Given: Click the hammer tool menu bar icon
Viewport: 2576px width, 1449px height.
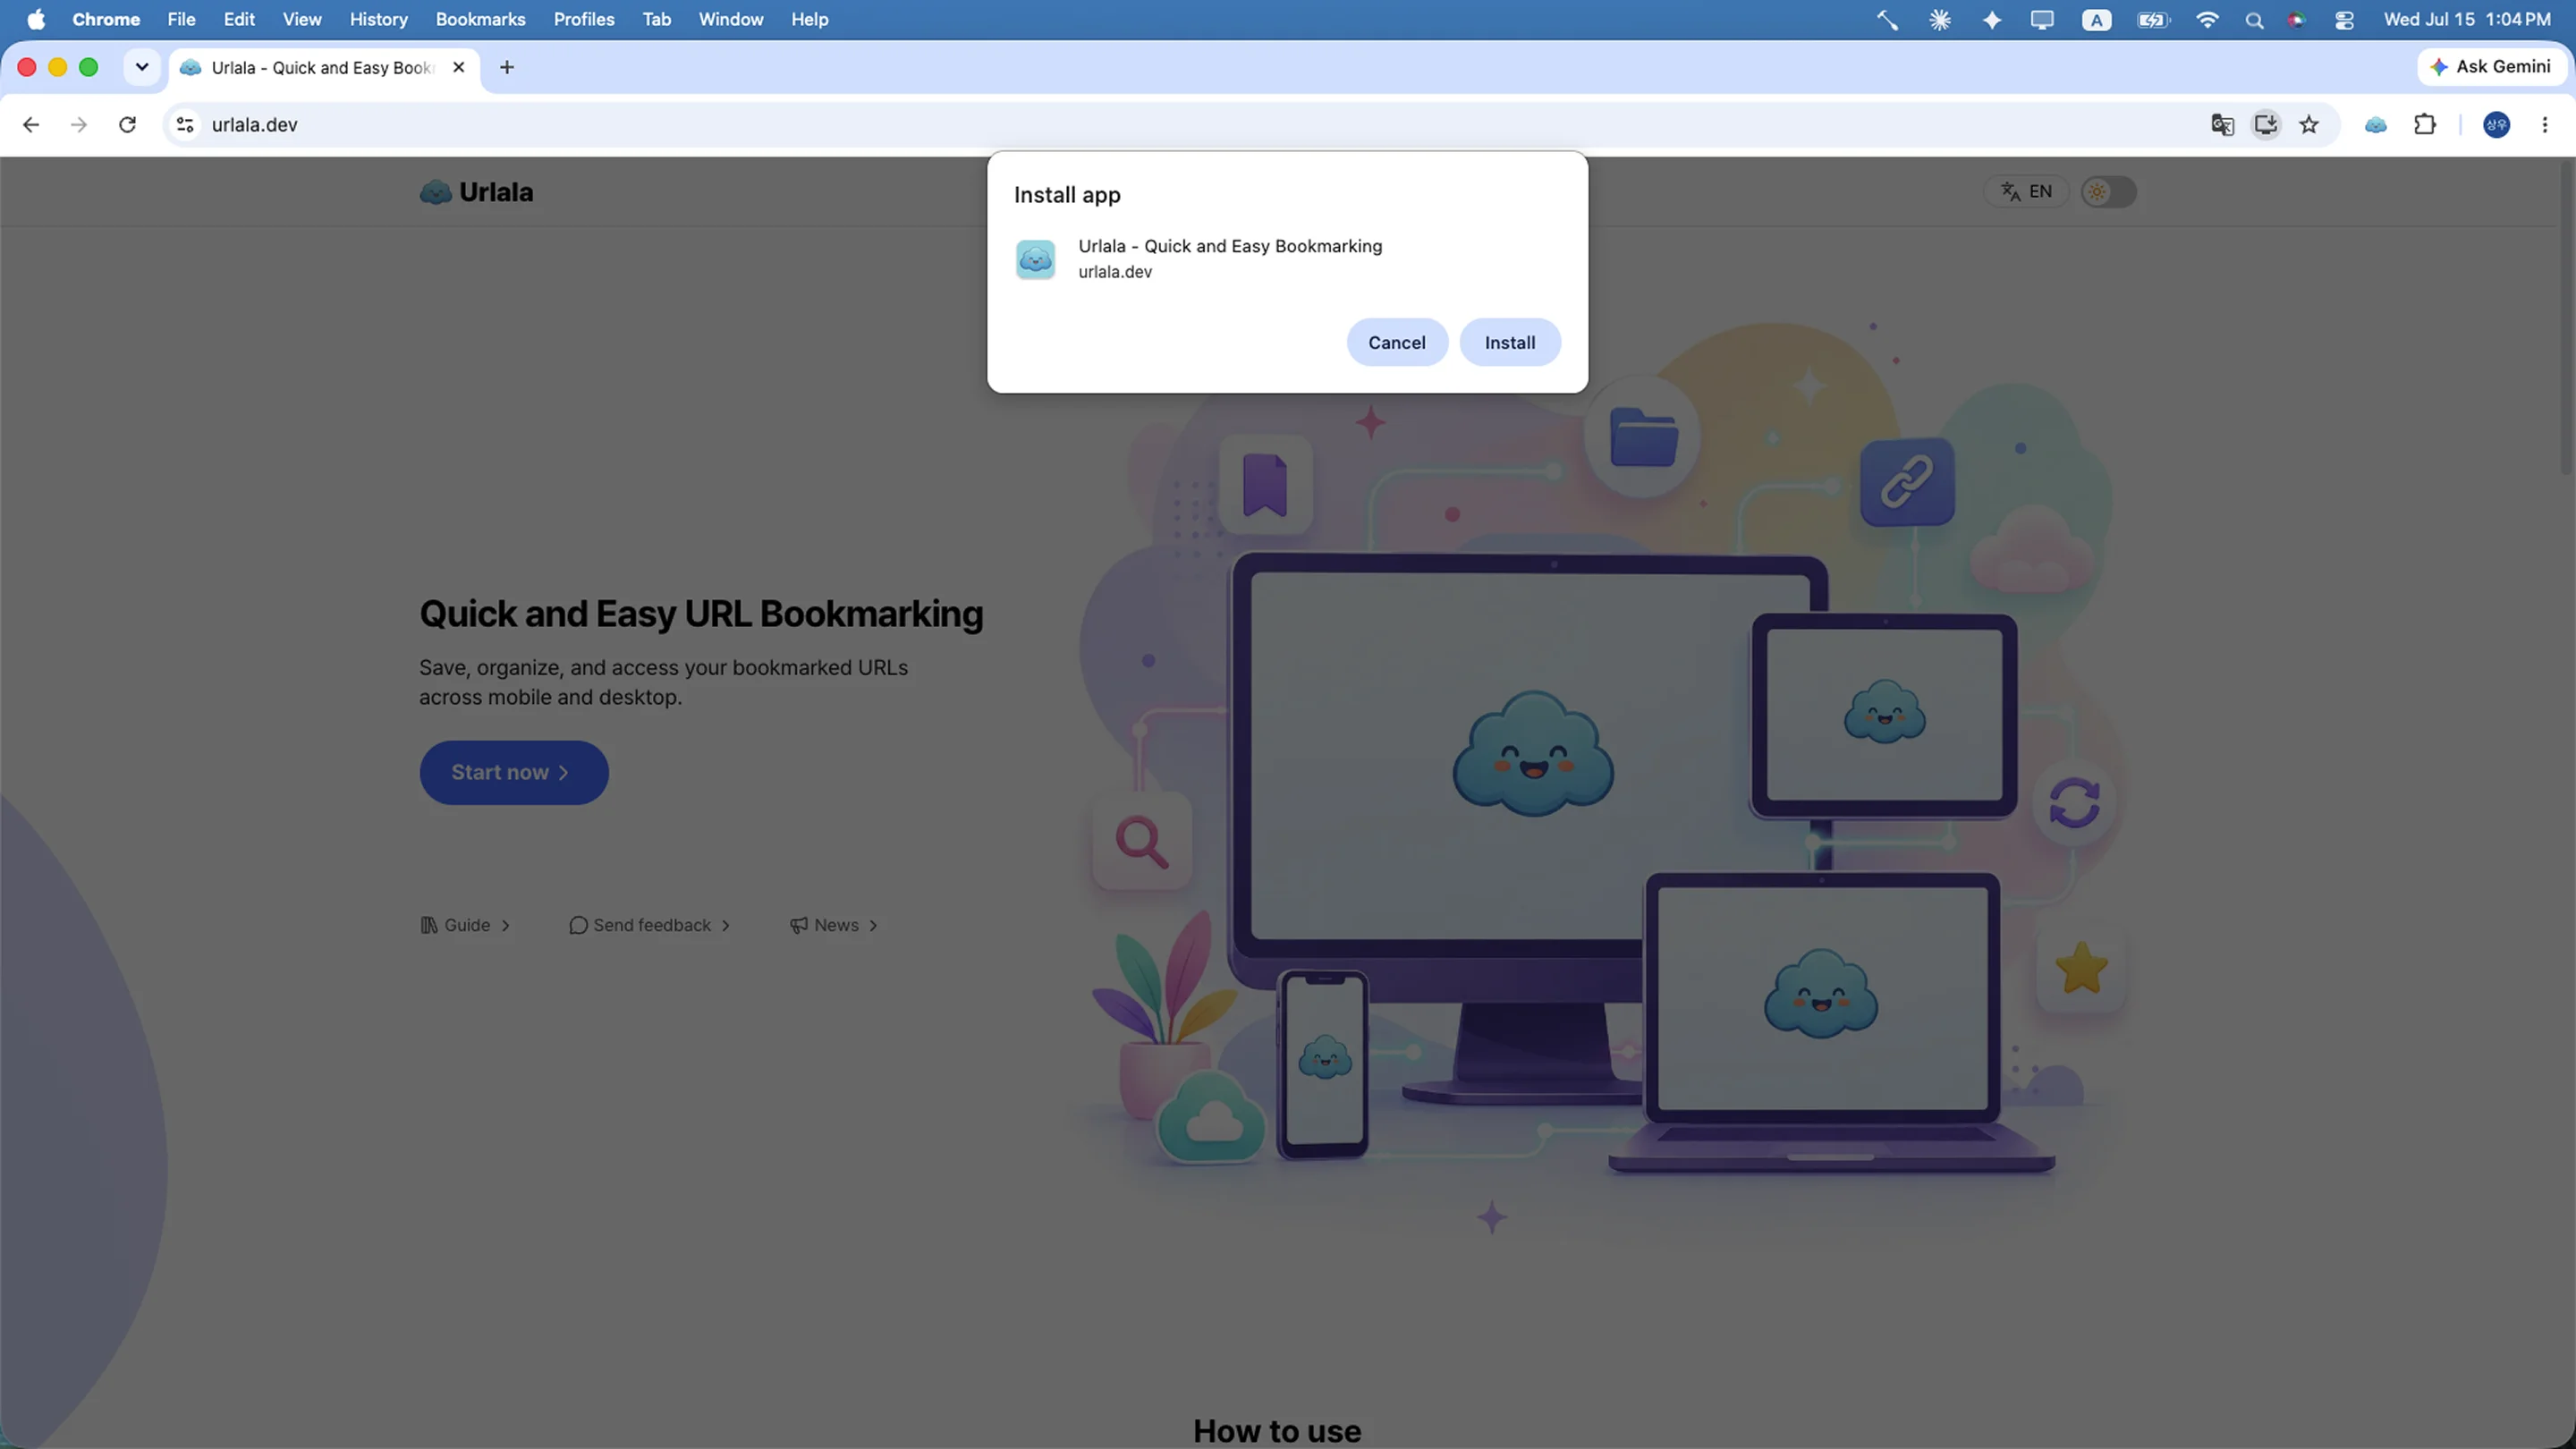Looking at the screenshot, I should pyautogui.click(x=1887, y=19).
